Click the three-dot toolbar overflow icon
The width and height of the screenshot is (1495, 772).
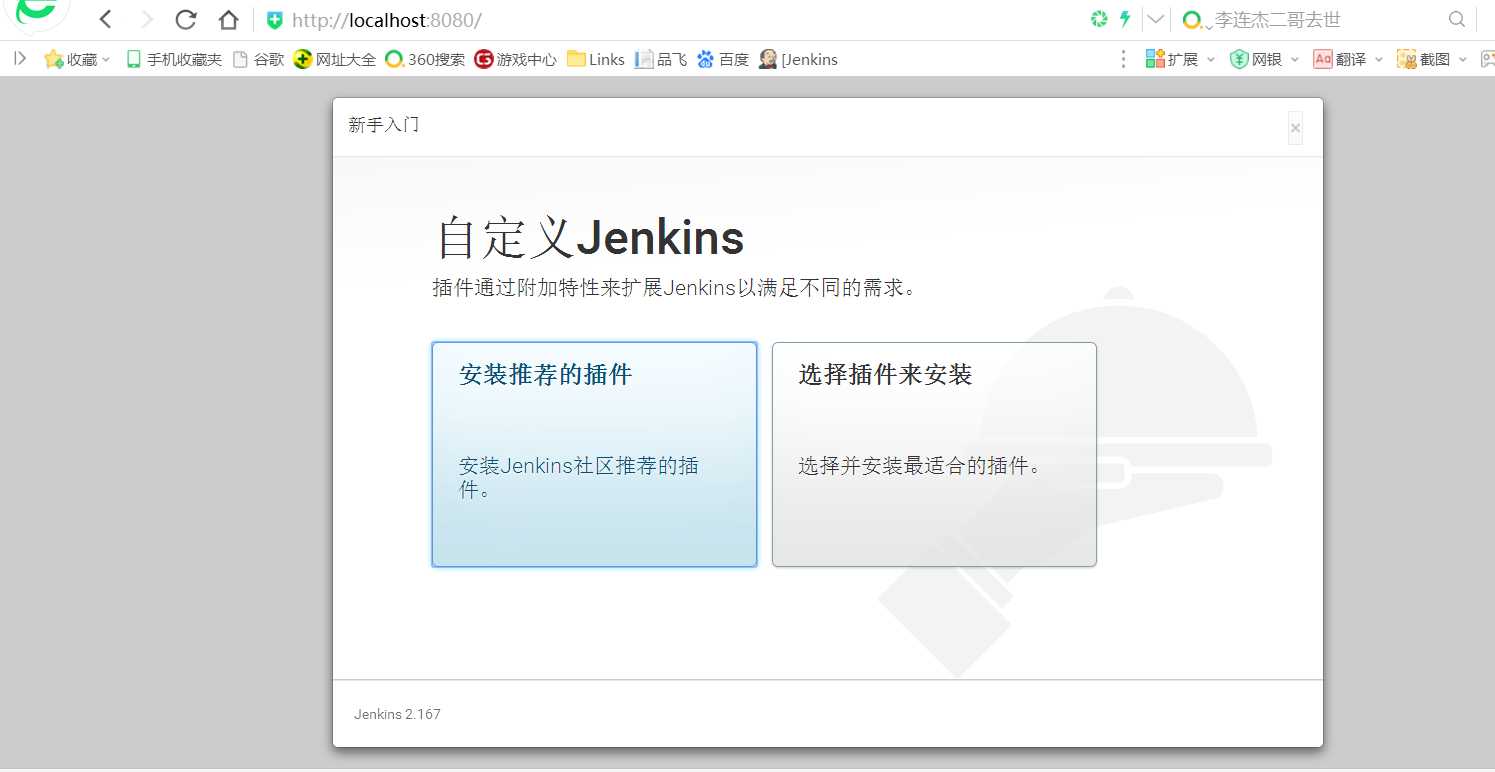pos(1124,59)
